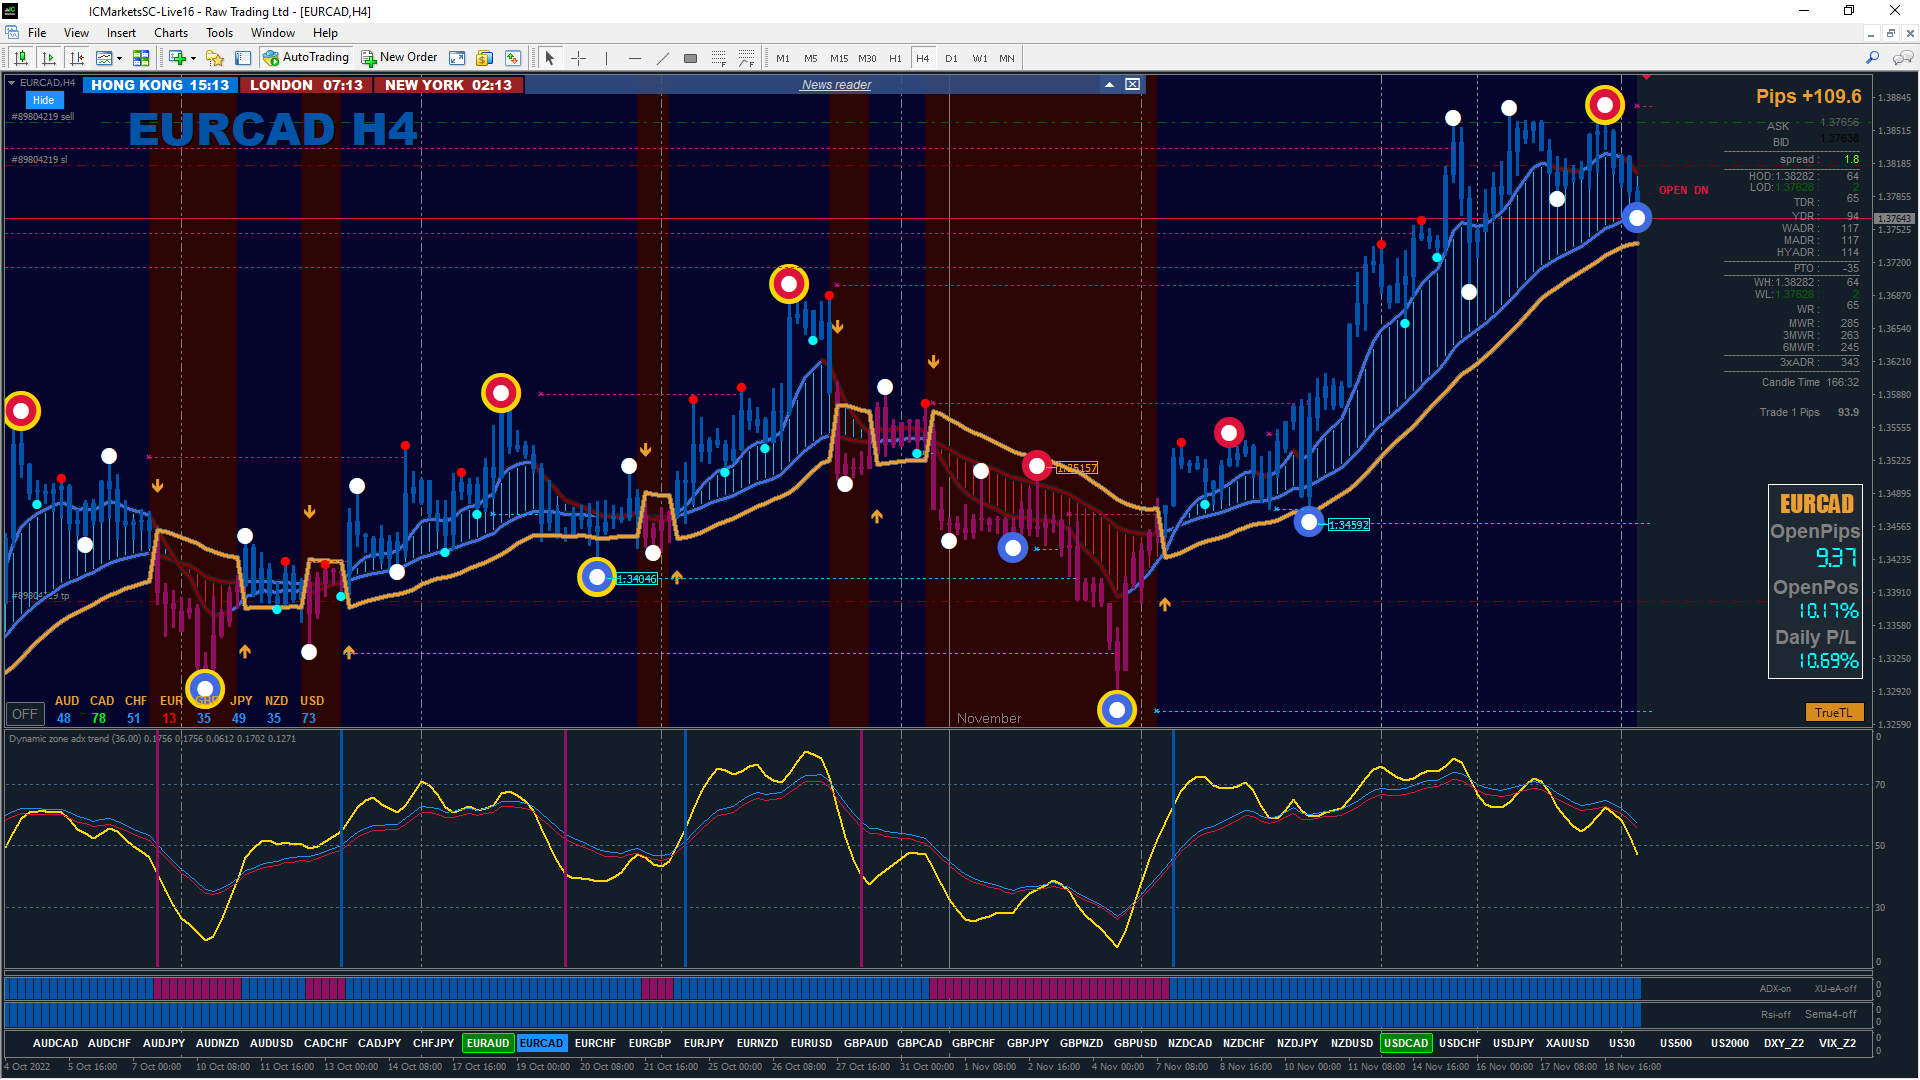Switch to the D1 timeframe
Image resolution: width=1920 pixels, height=1080 pixels.
click(951, 58)
